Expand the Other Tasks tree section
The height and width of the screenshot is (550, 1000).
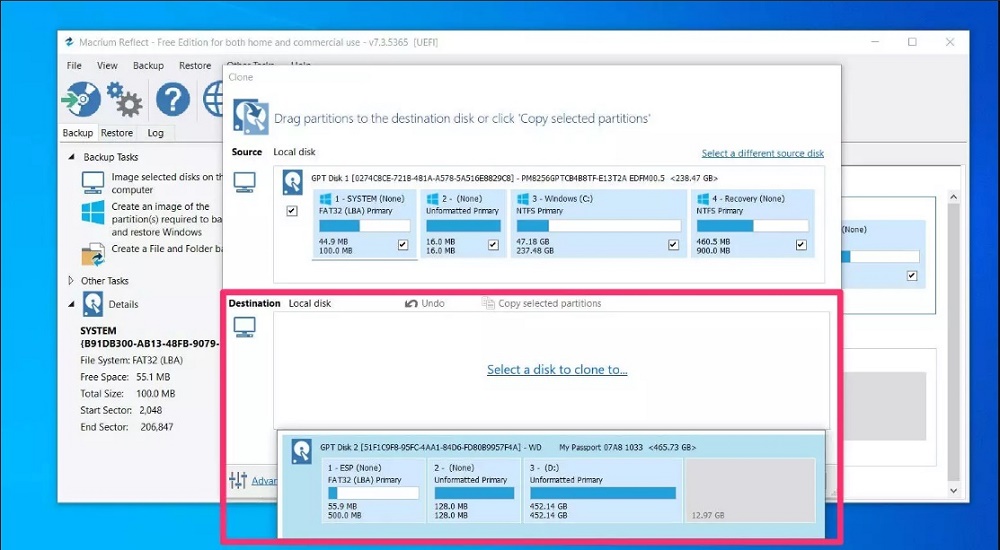70,281
